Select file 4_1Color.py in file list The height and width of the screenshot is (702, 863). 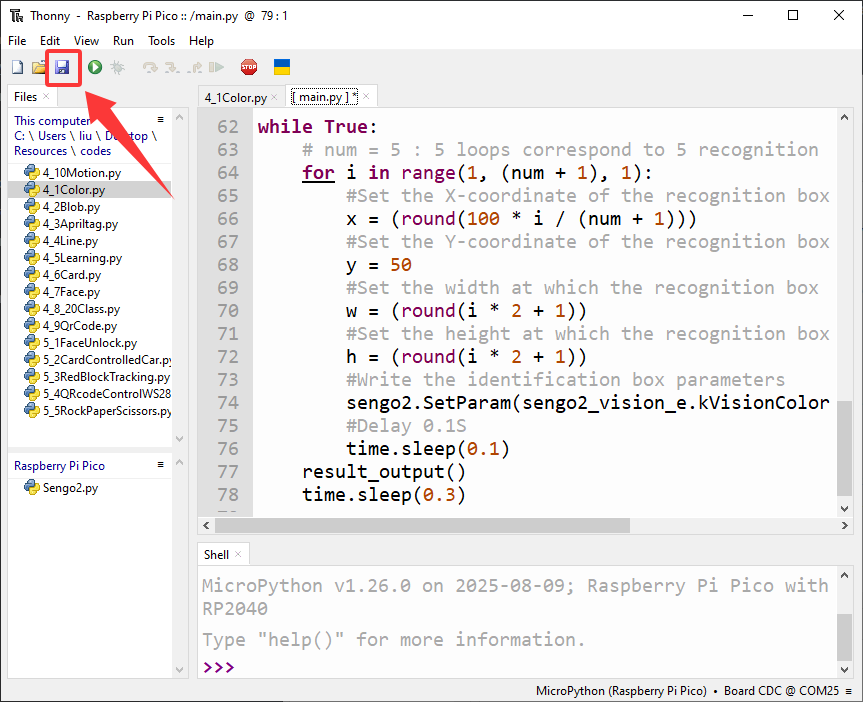(74, 190)
